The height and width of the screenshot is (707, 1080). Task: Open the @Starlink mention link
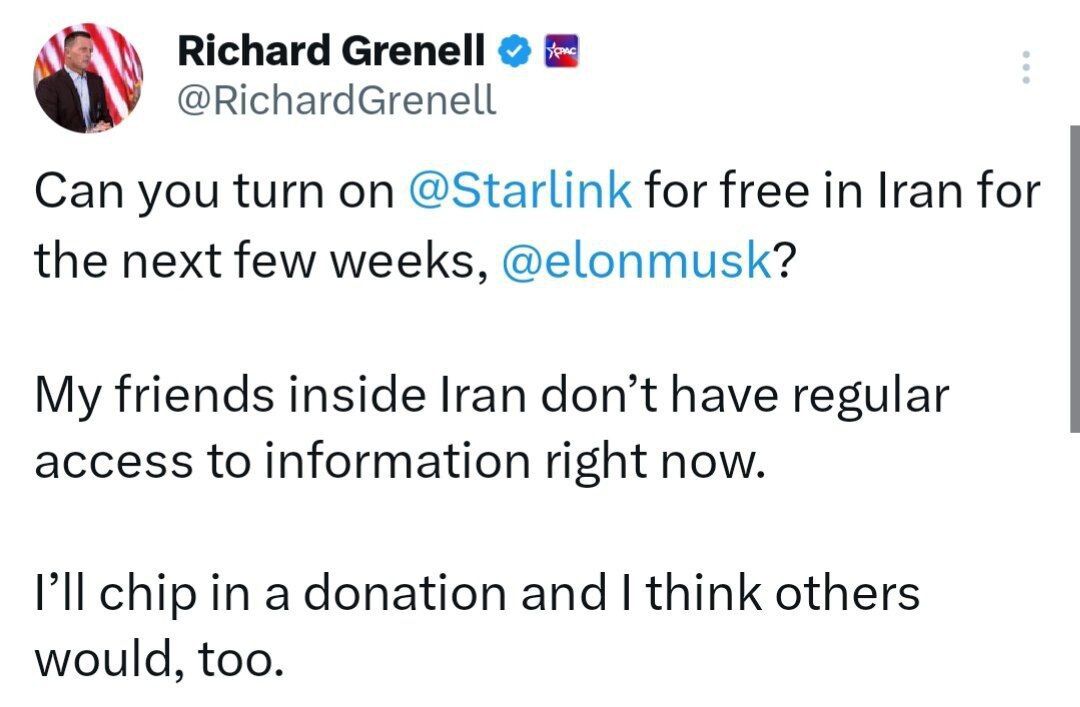(x=520, y=191)
